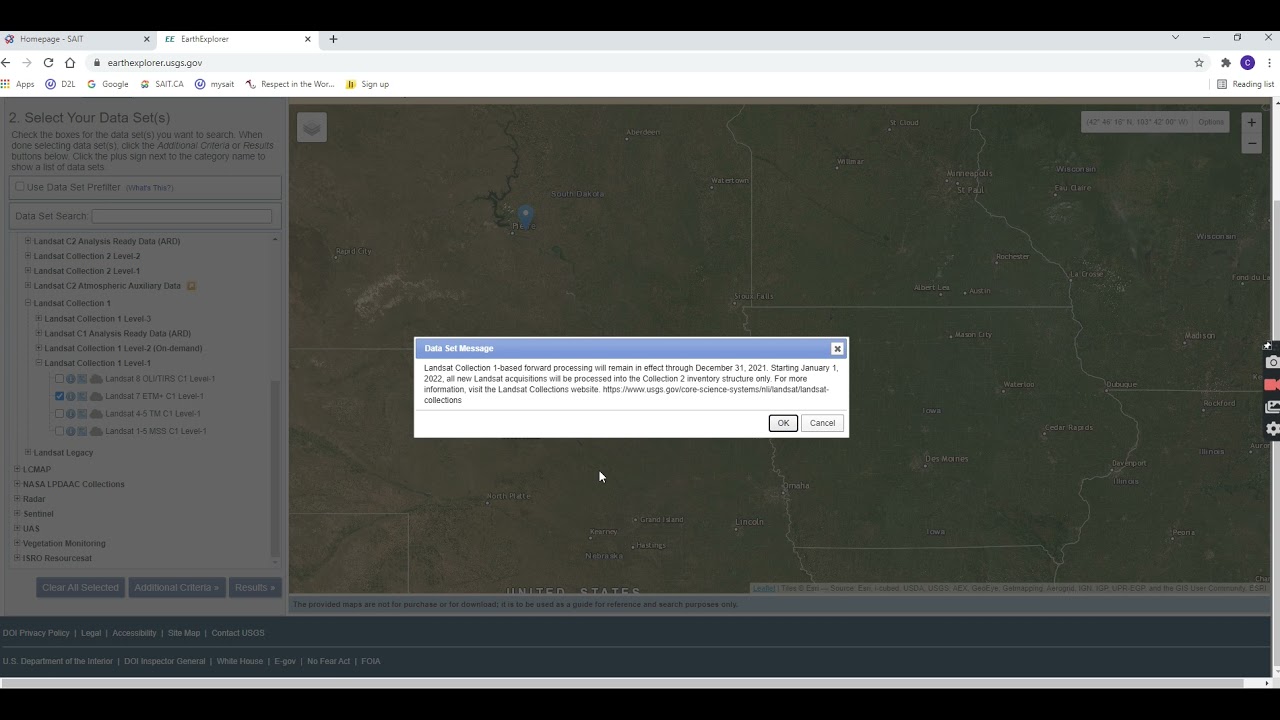Open the Contact USGS footer link

tap(238, 633)
